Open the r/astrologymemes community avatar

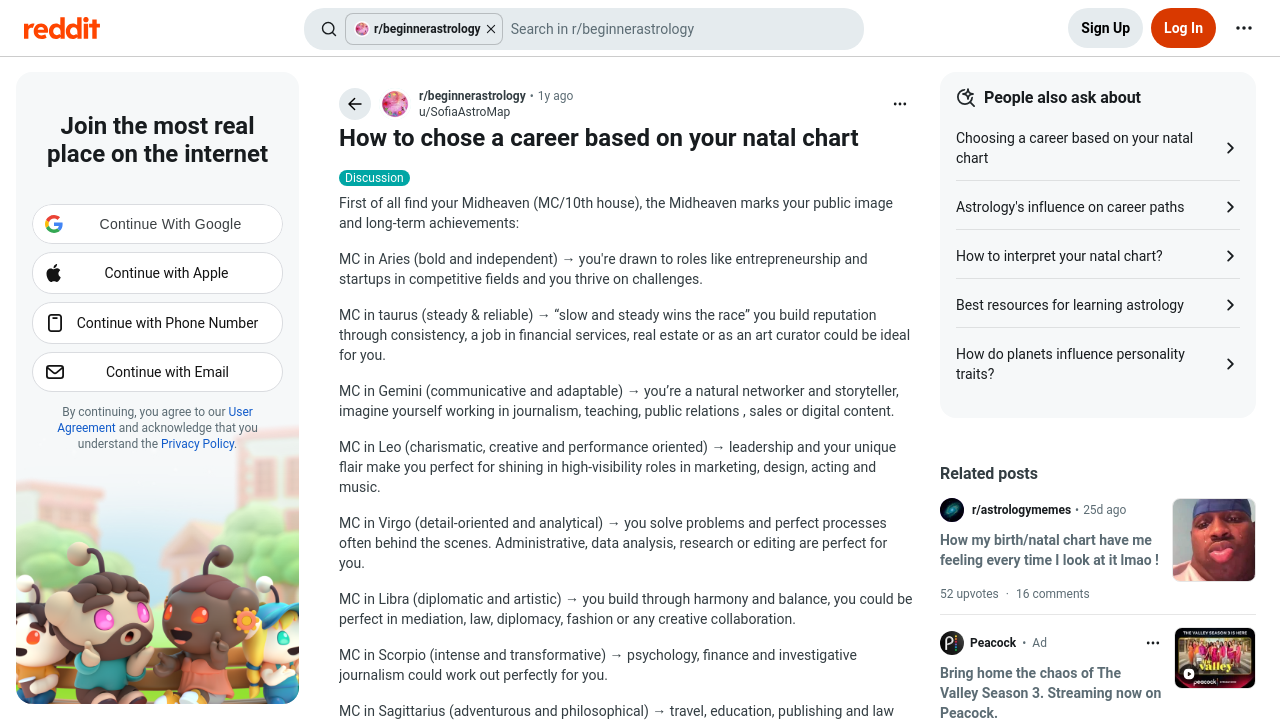point(952,510)
